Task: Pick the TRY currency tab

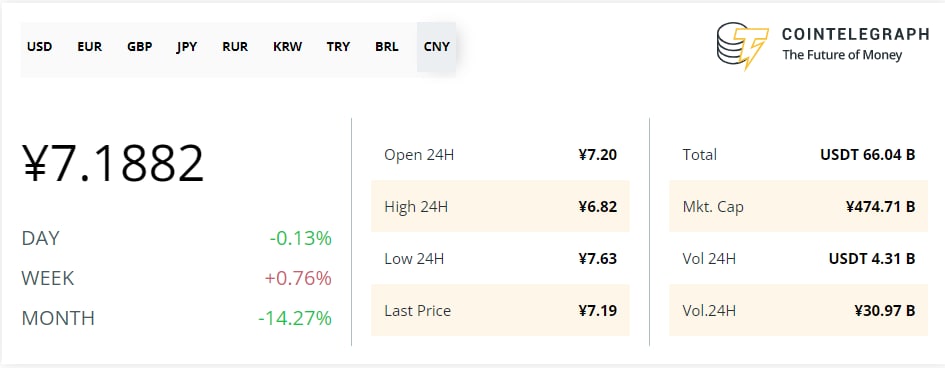Action: [x=338, y=47]
